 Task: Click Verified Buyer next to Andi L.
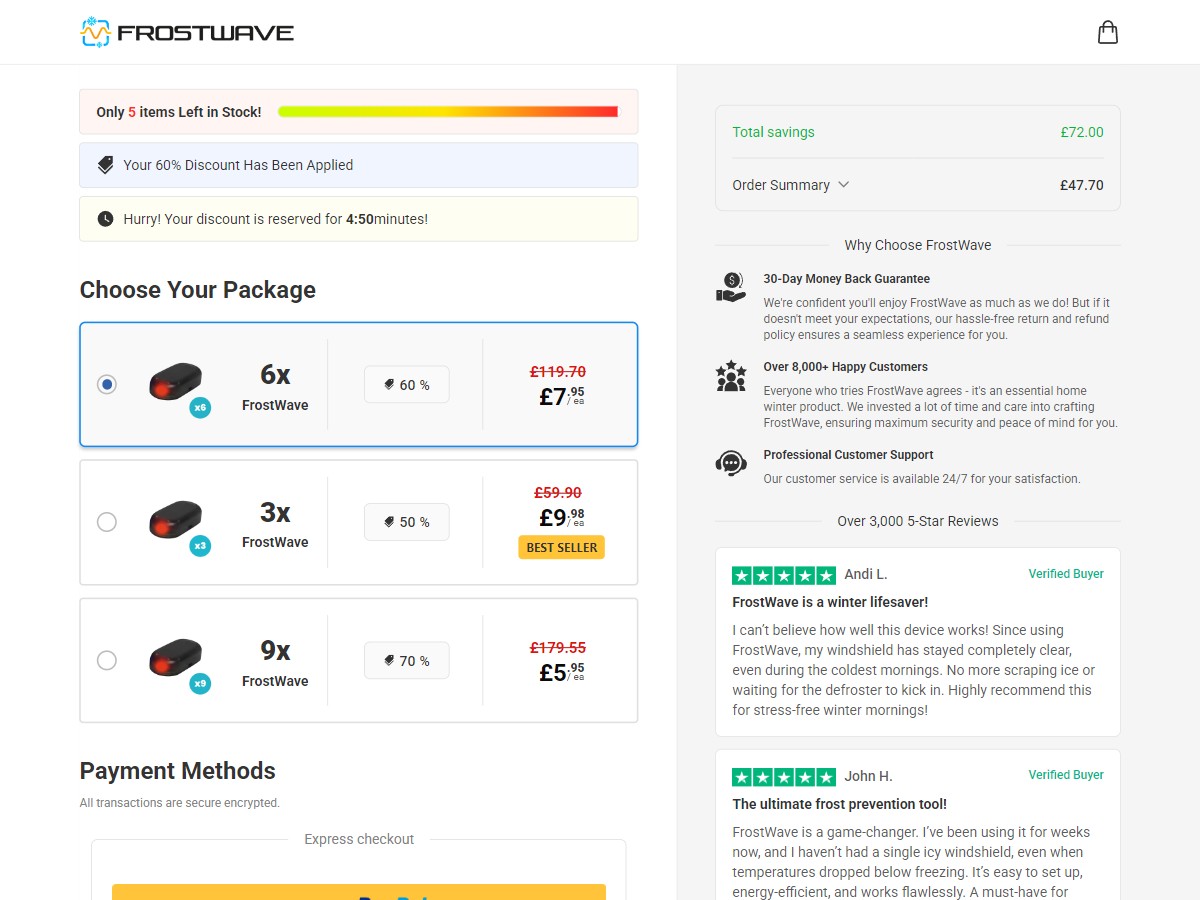[1066, 574]
